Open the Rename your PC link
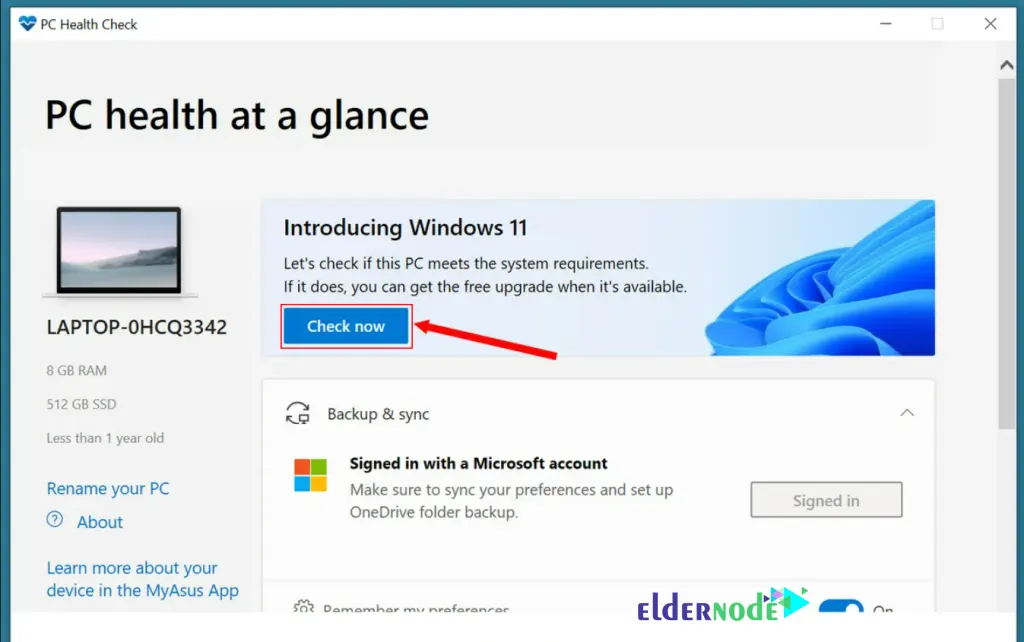This screenshot has width=1024, height=642. (x=108, y=489)
